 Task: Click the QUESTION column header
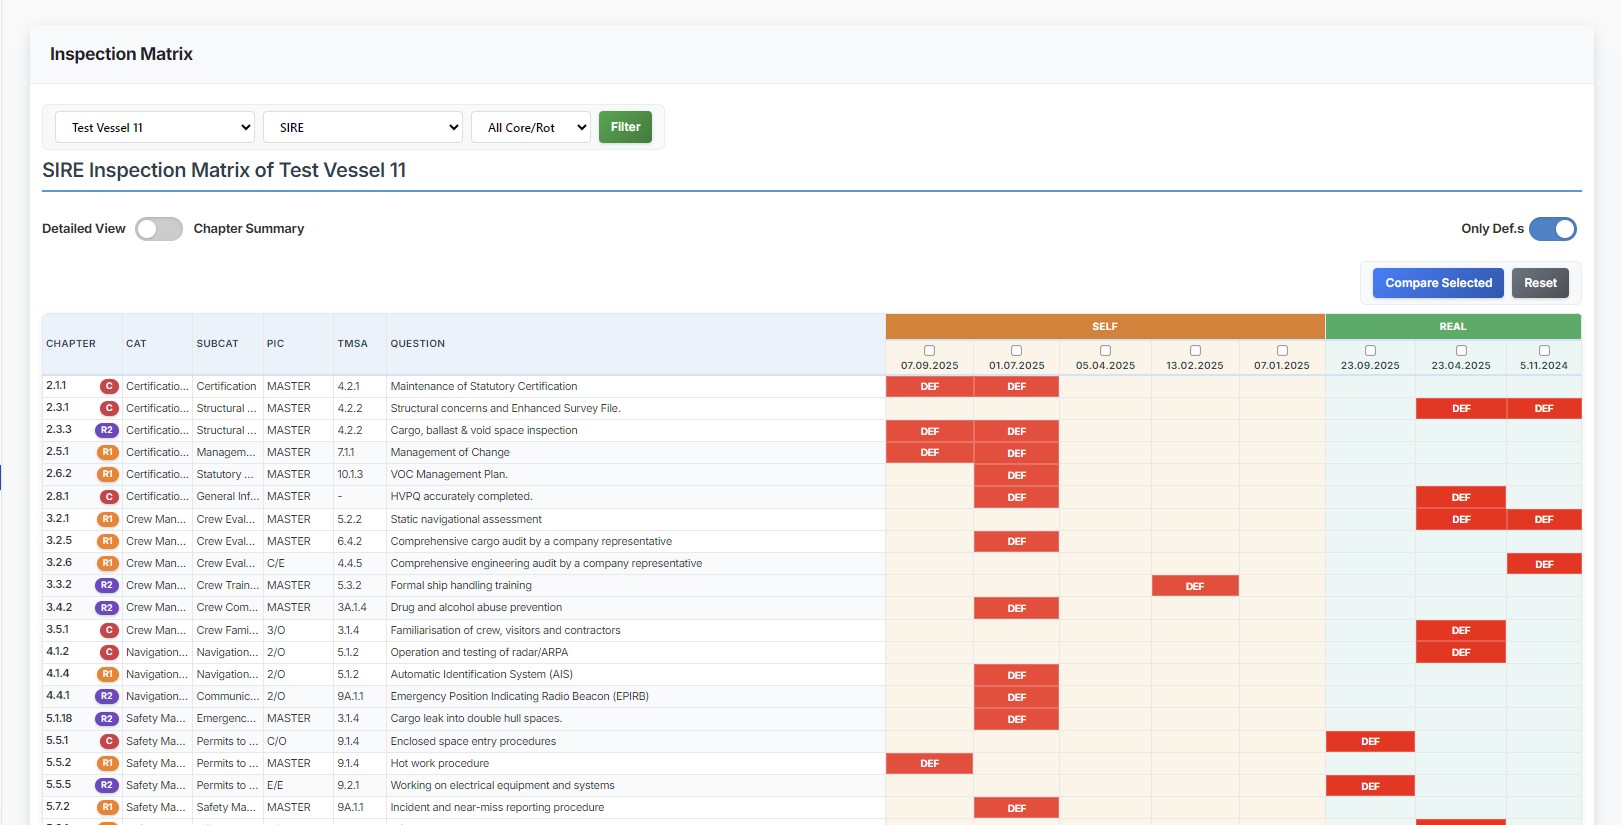pyautogui.click(x=418, y=344)
